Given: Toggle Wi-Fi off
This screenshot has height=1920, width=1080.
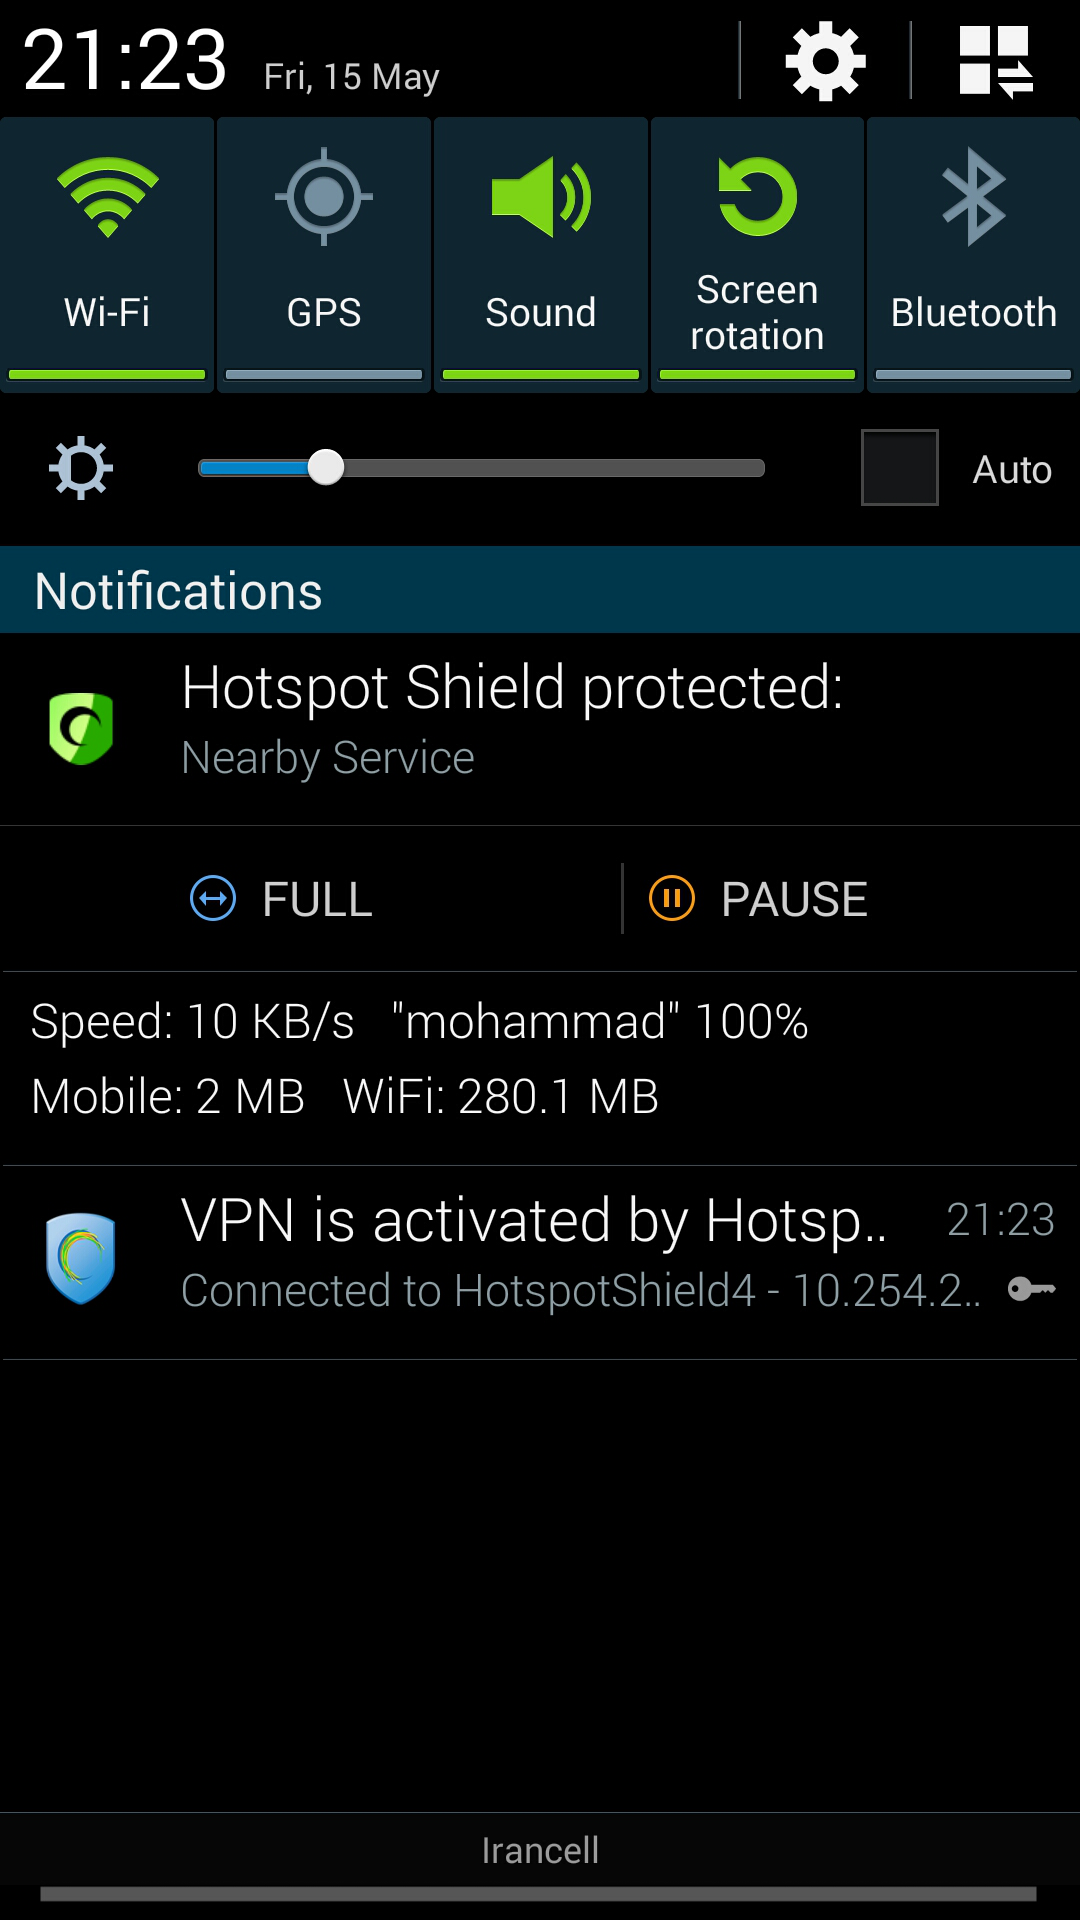Looking at the screenshot, I should [107, 255].
